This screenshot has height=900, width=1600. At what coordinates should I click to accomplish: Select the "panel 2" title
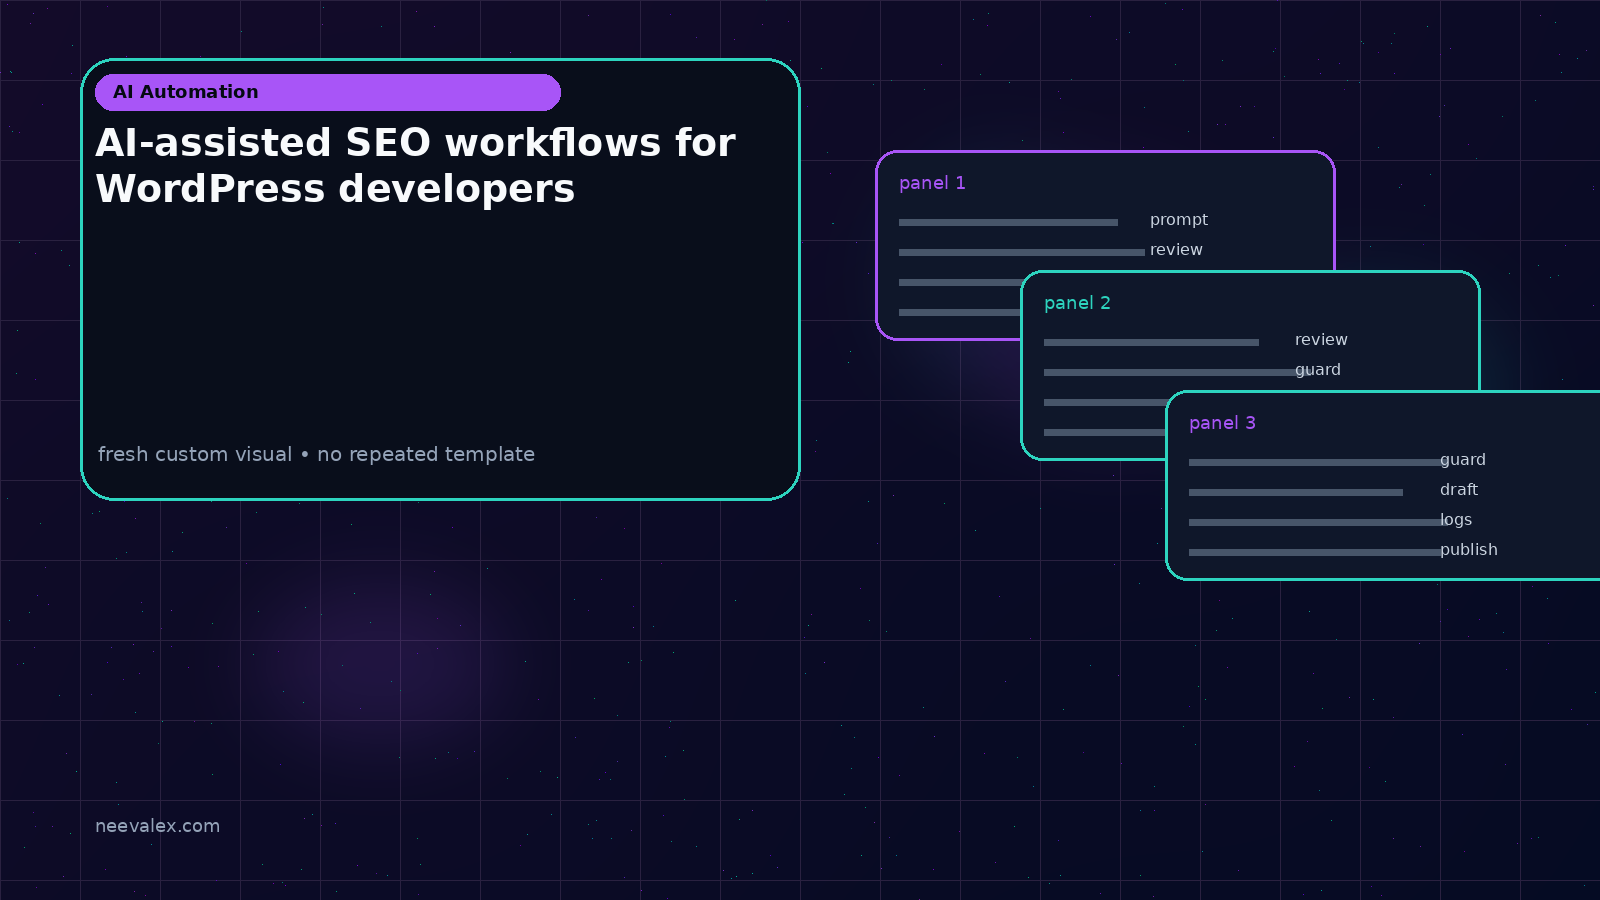click(x=1077, y=303)
